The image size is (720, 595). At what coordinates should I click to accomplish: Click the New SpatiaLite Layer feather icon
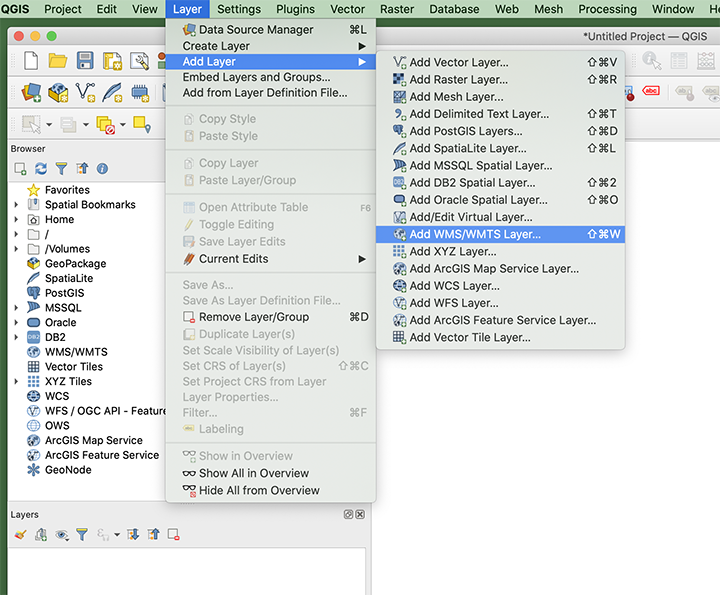(112, 92)
